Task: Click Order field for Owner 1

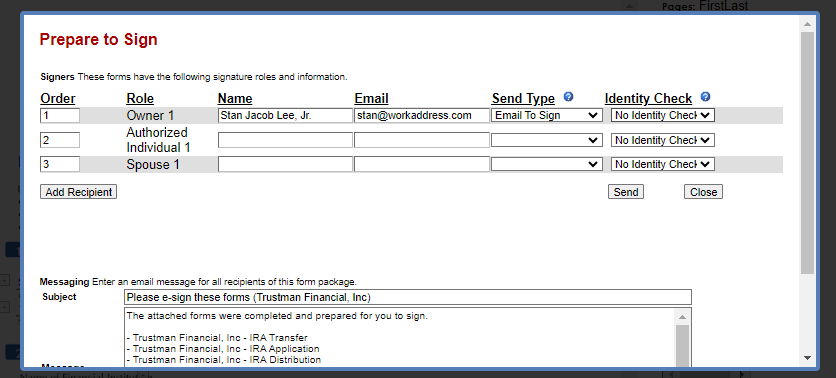Action: [60, 115]
